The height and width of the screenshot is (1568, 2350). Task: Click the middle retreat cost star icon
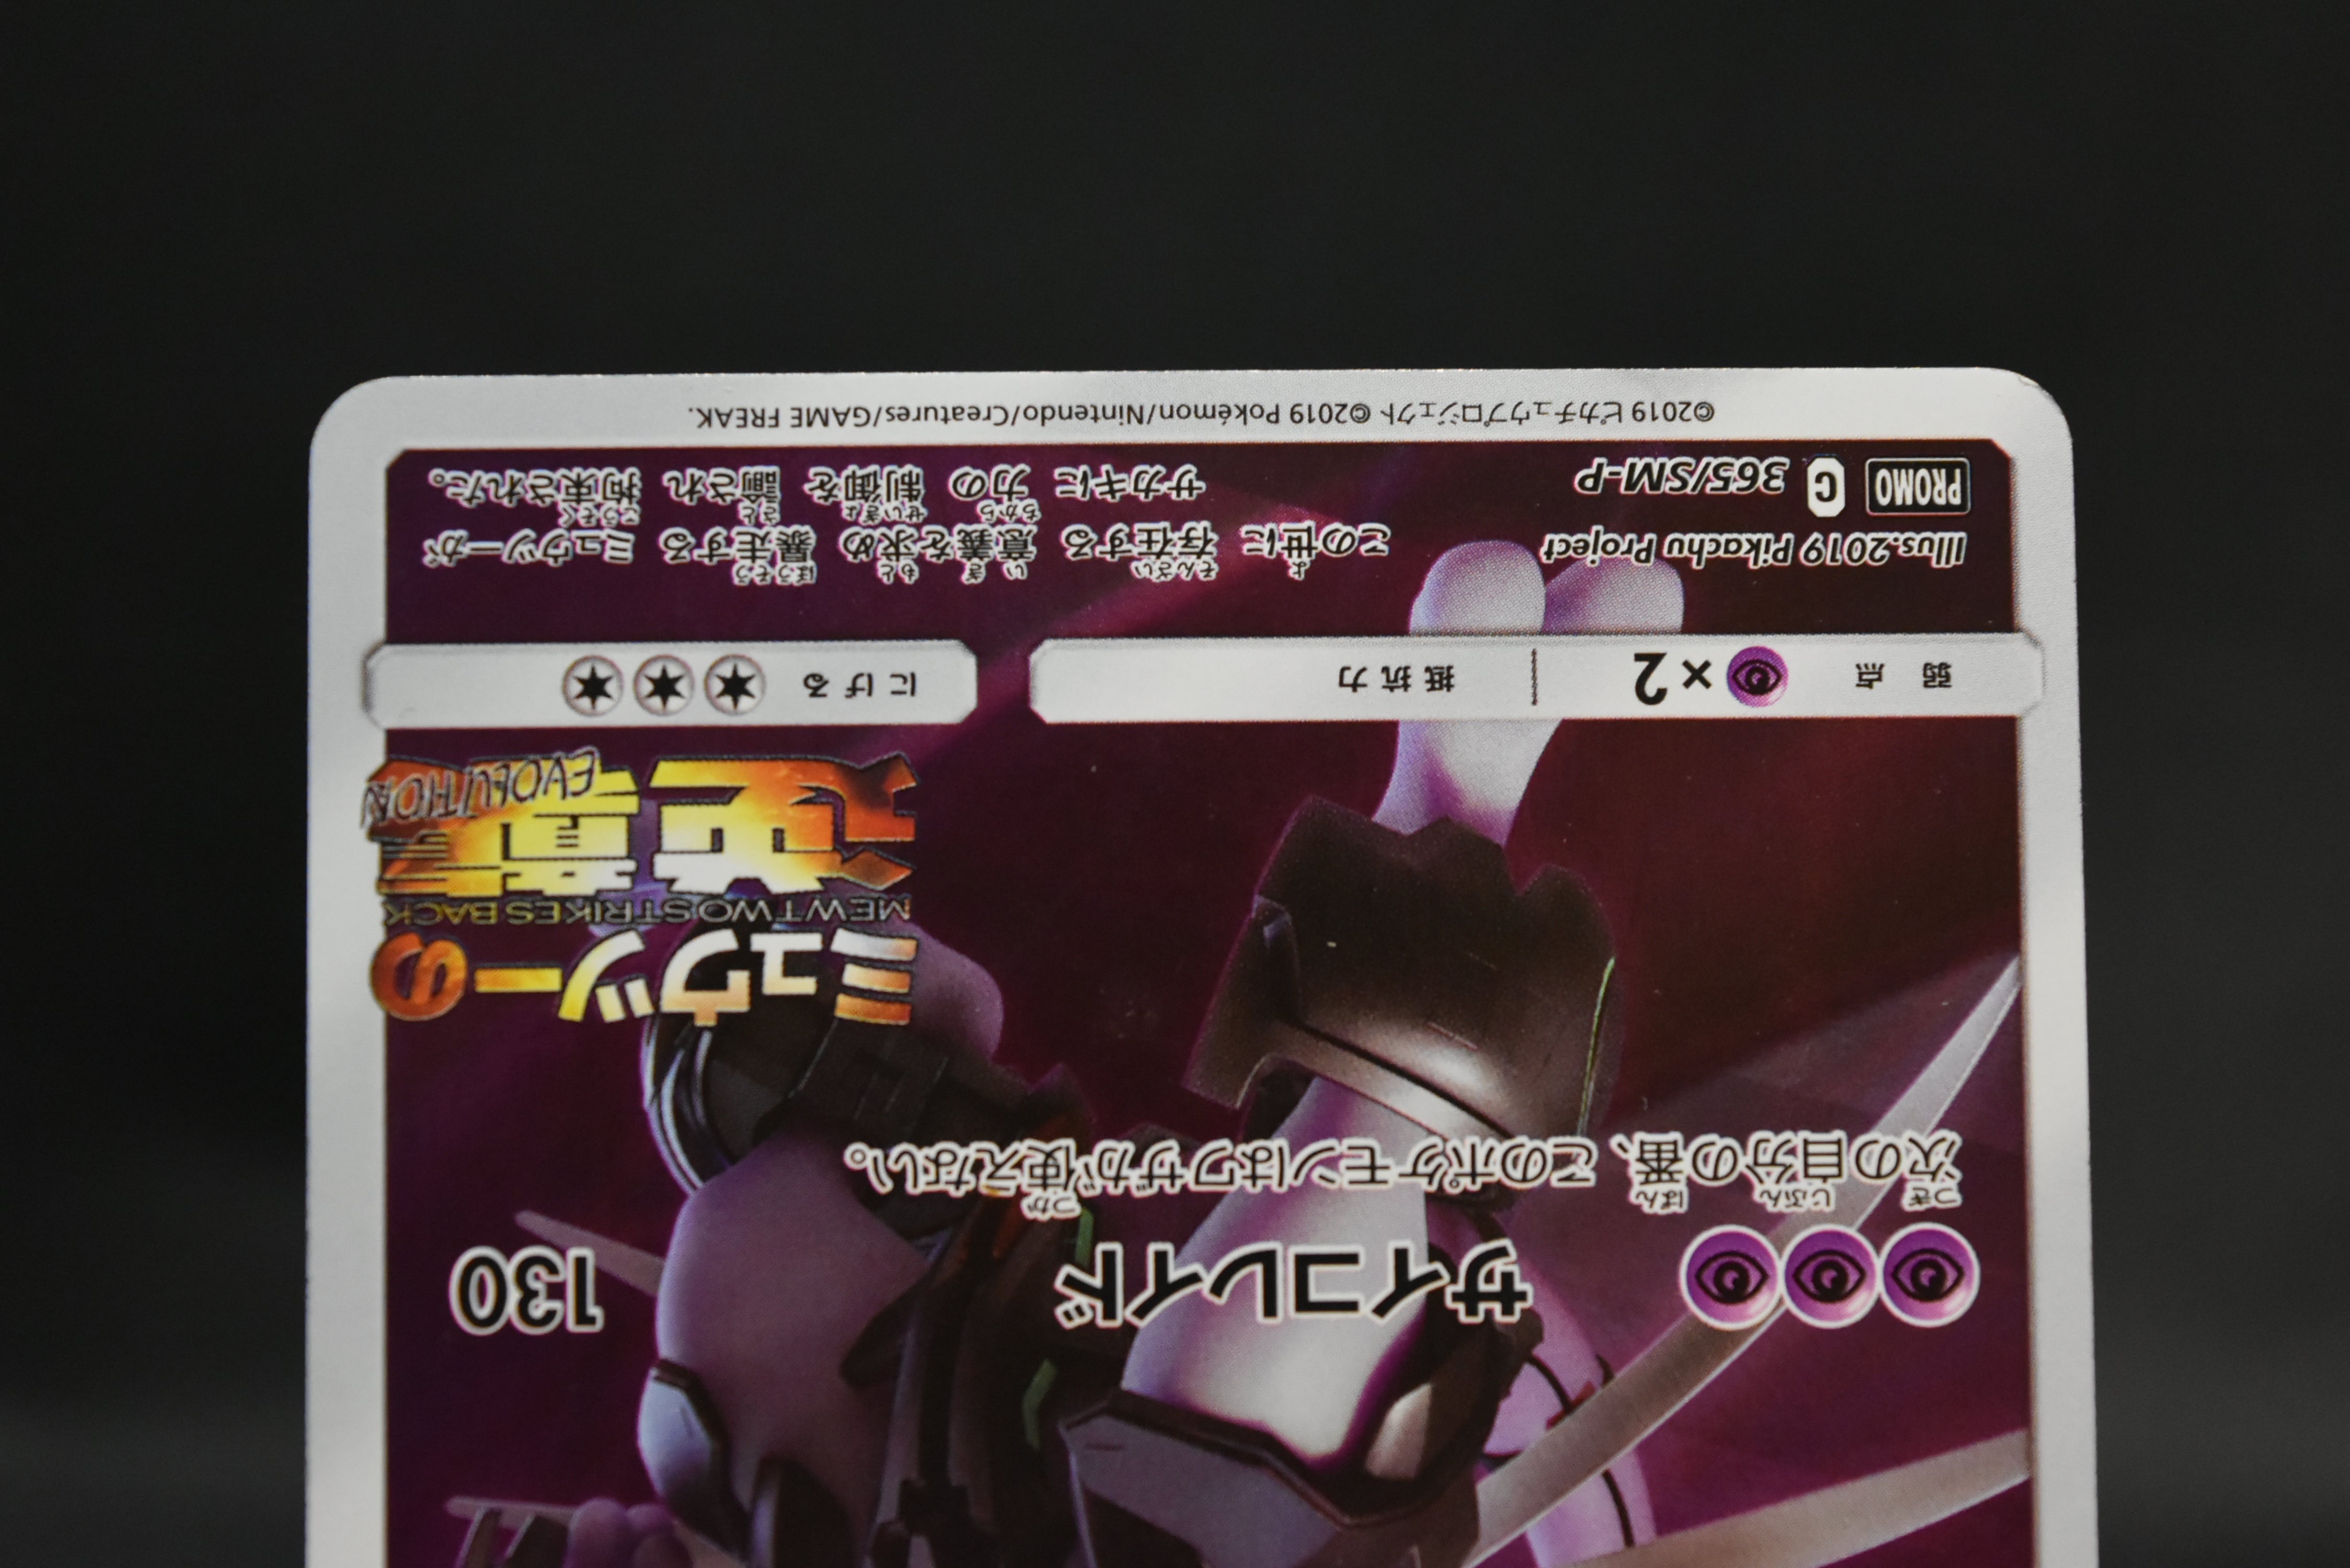click(663, 687)
